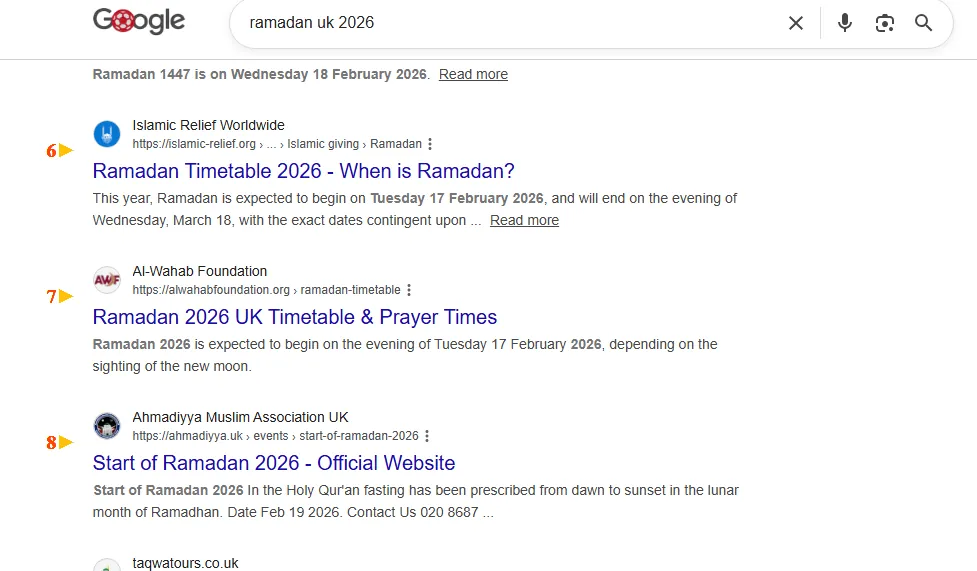Click the ahmadiyya.uk events URL
Screen dimensions: 977x571
[275, 436]
